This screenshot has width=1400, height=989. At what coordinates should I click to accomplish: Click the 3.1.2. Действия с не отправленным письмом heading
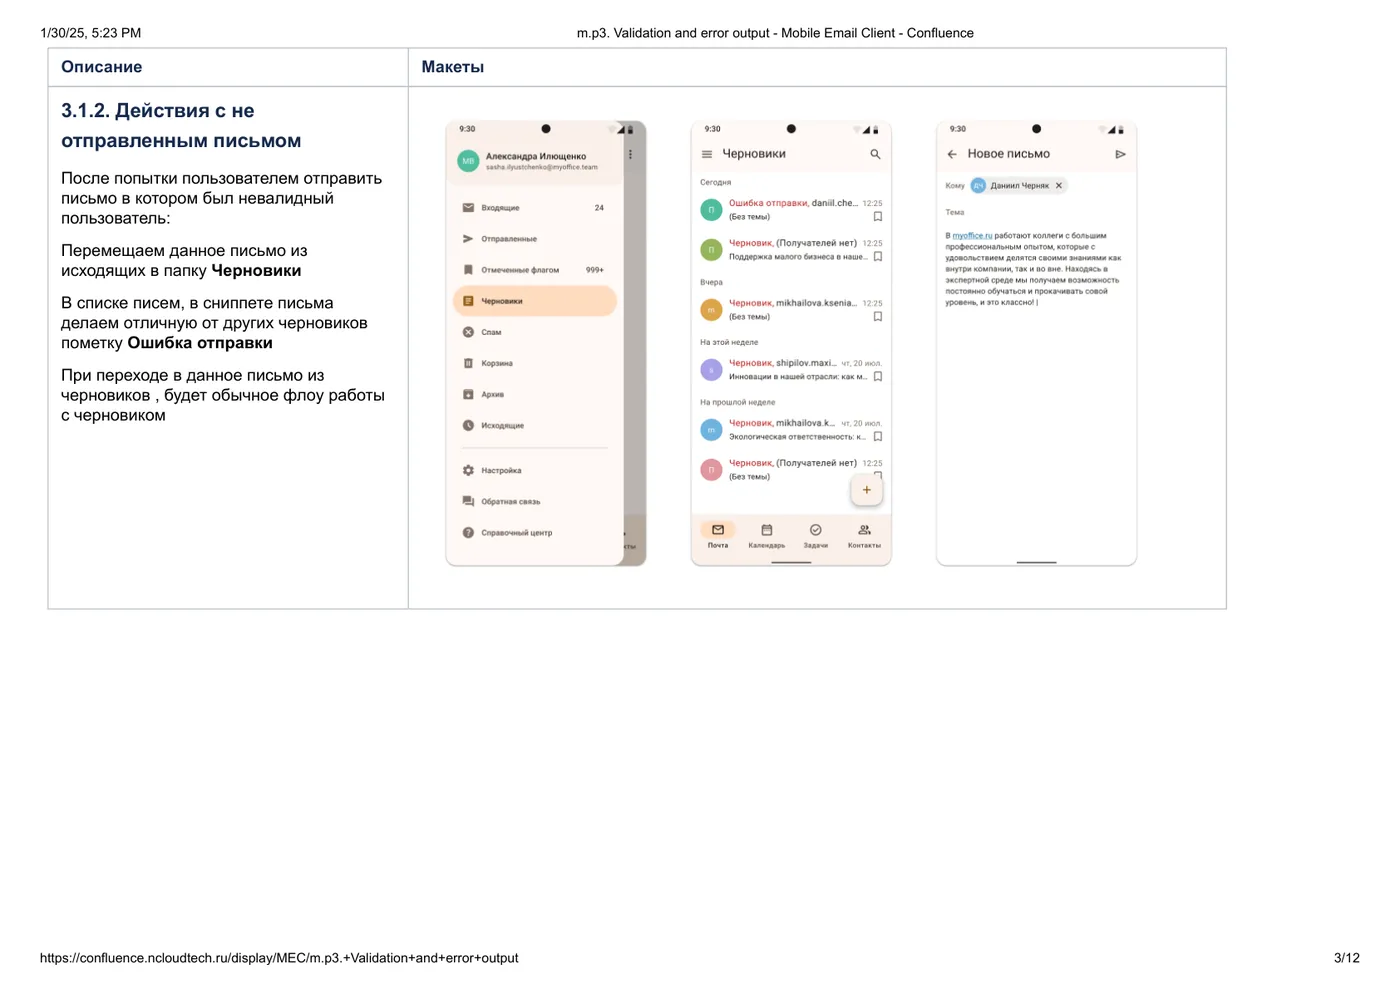(x=181, y=126)
